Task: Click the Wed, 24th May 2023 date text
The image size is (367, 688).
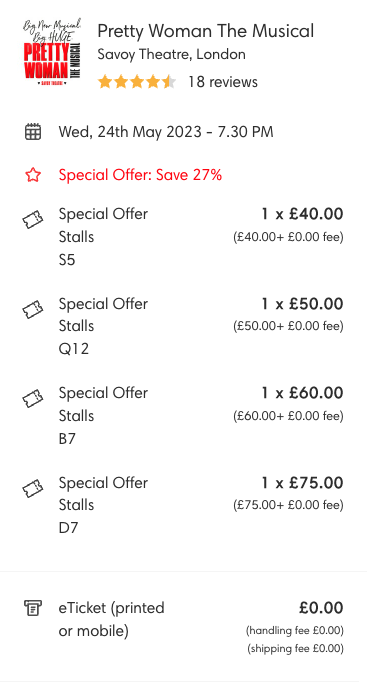Action: pyautogui.click(x=166, y=132)
